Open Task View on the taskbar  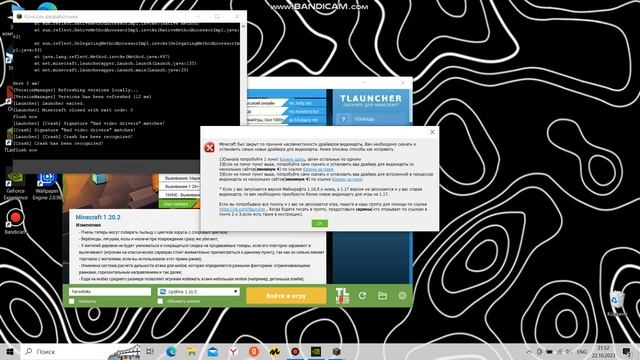150,351
